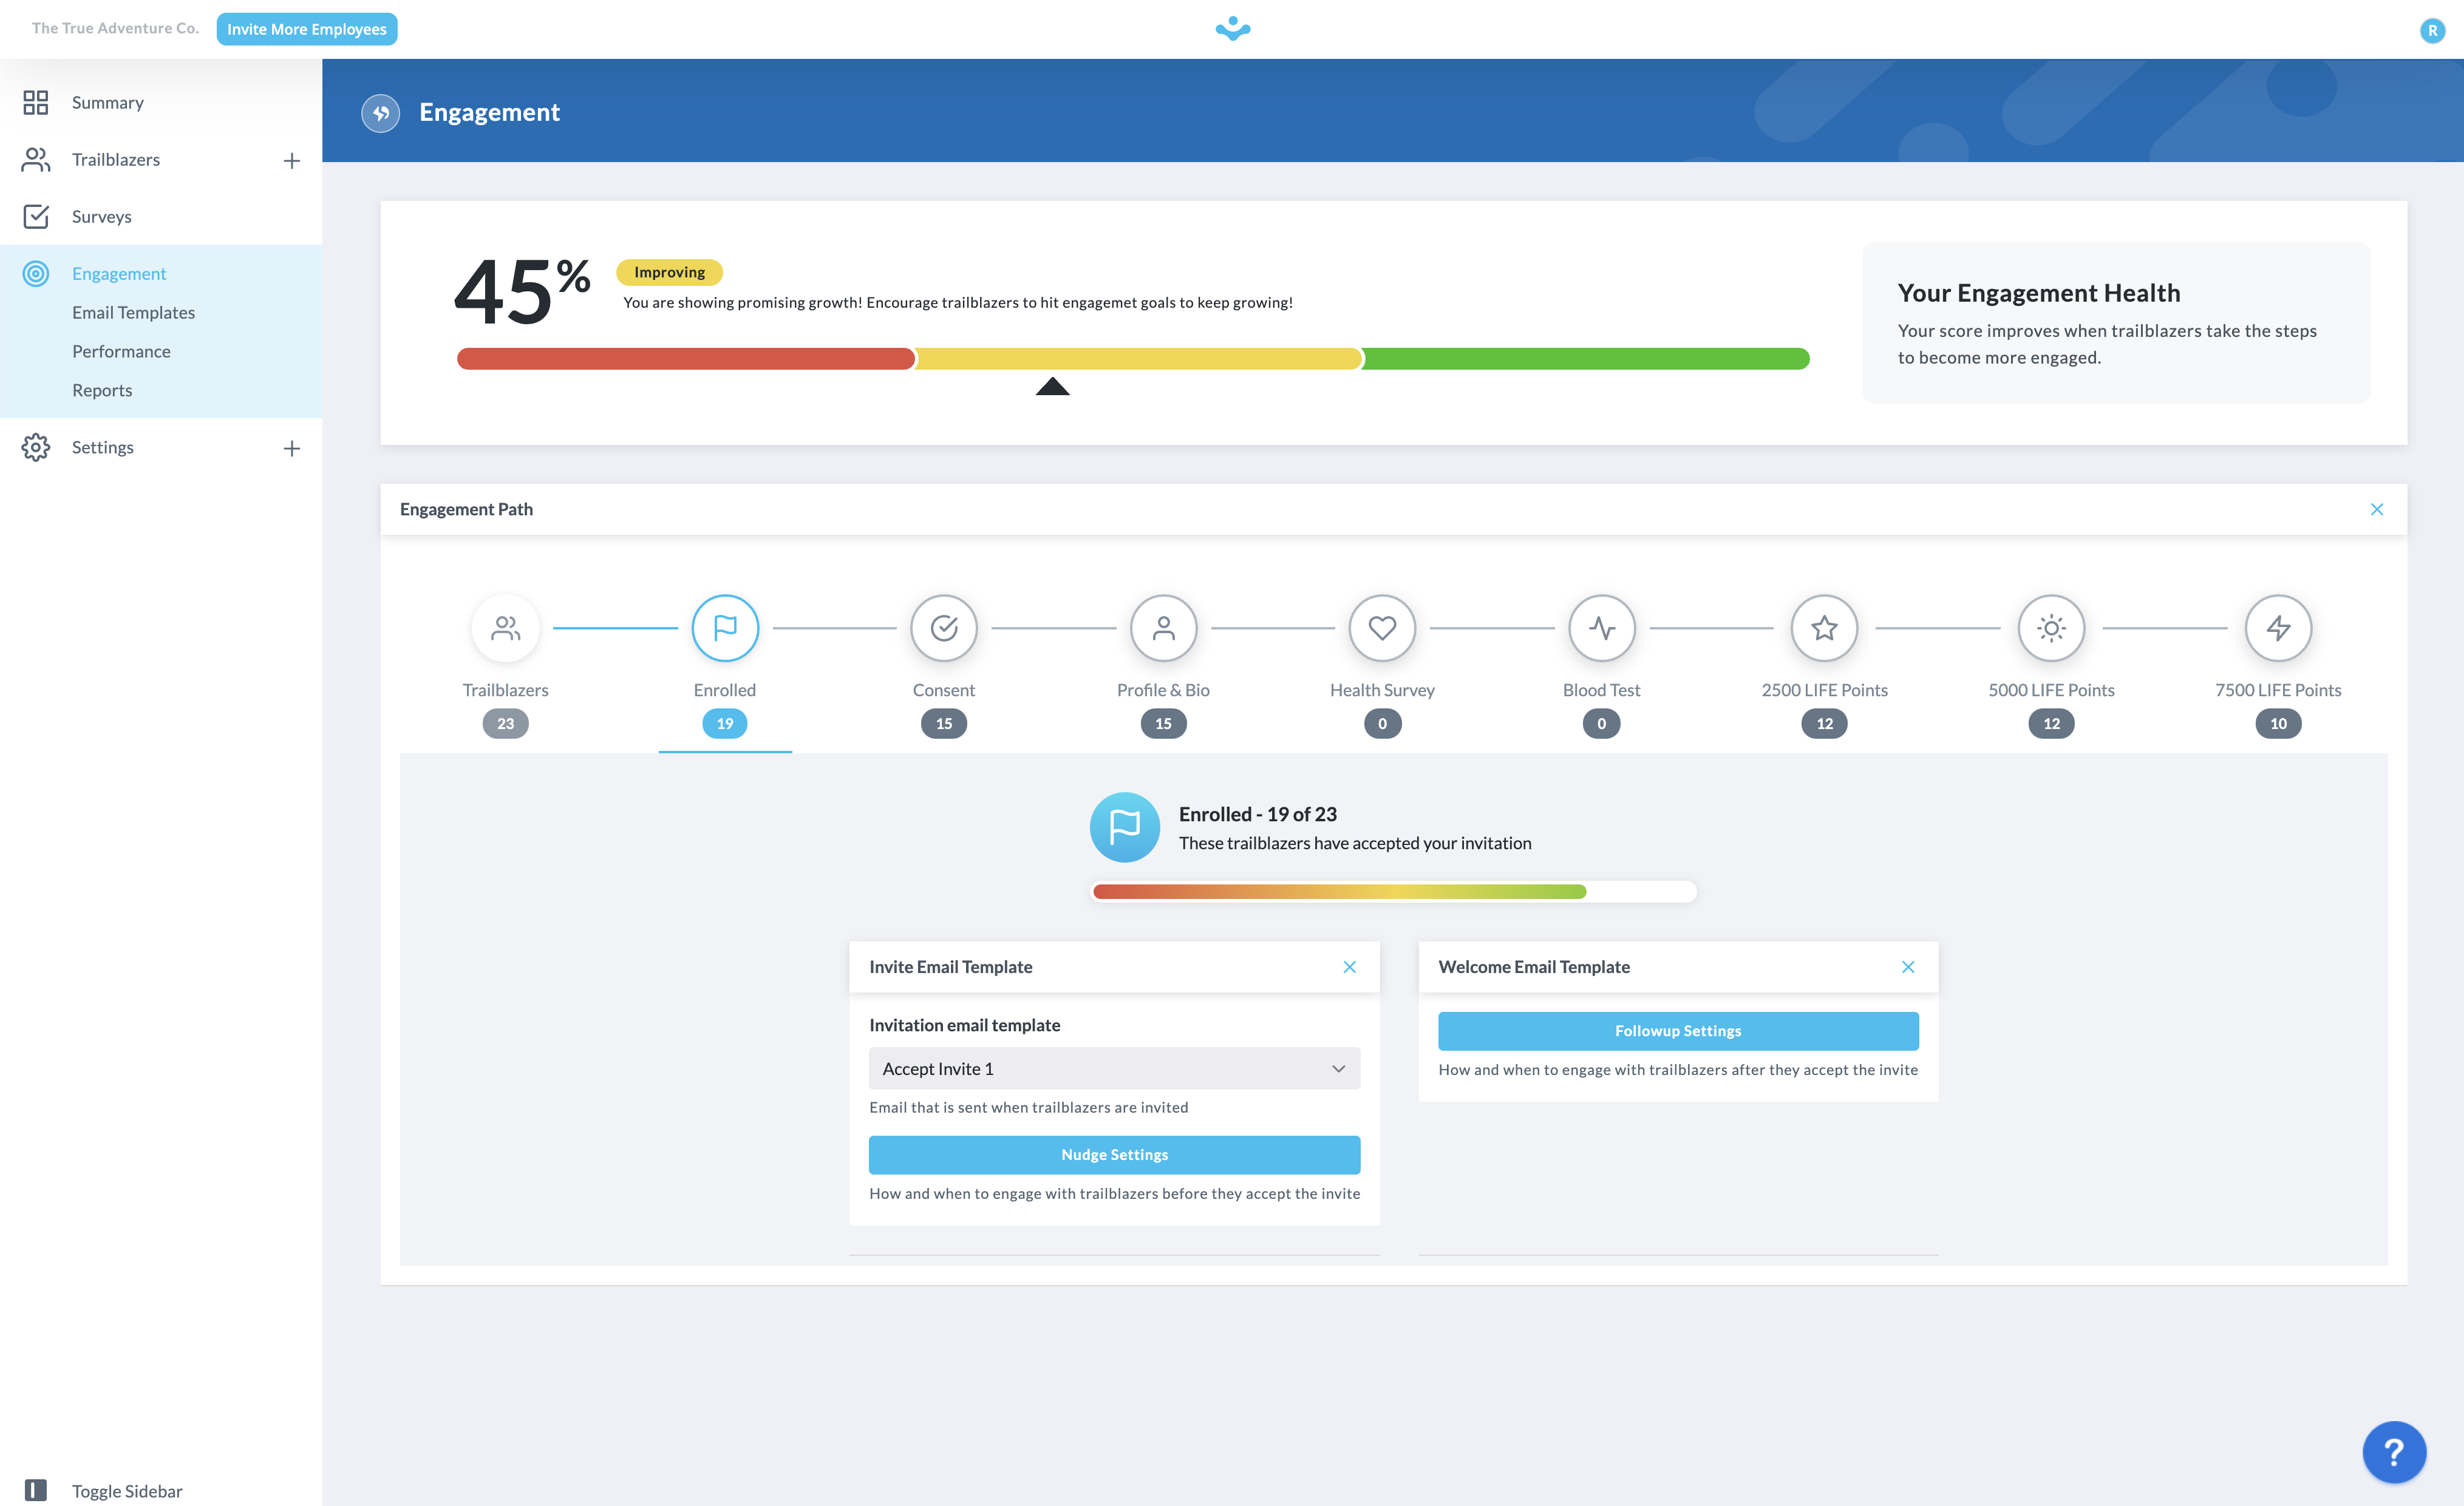Screen dimensions: 2464x1506
Task: Expand the Trailblazers section with plus button
Action: coord(291,159)
